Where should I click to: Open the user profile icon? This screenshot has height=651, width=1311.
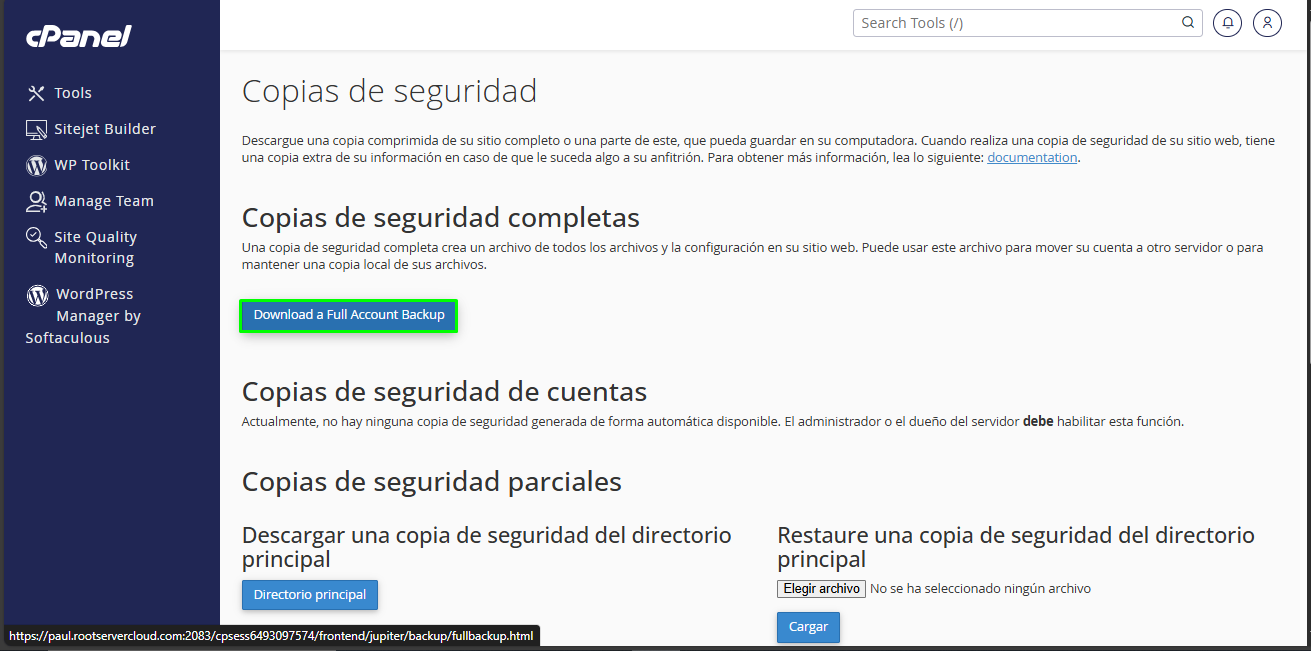click(1267, 22)
